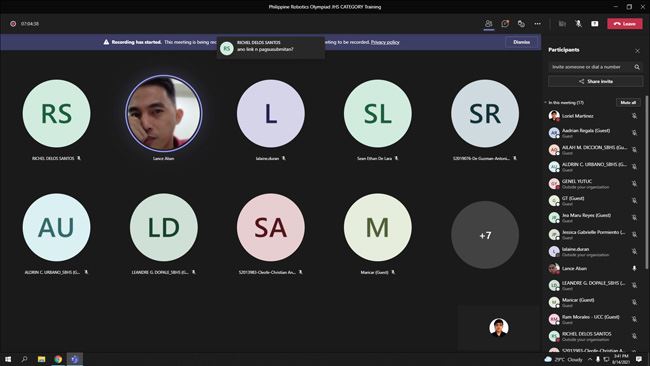The width and height of the screenshot is (650, 366).
Task: Click lalaine.duran mic icon in participants list
Action: (634, 252)
